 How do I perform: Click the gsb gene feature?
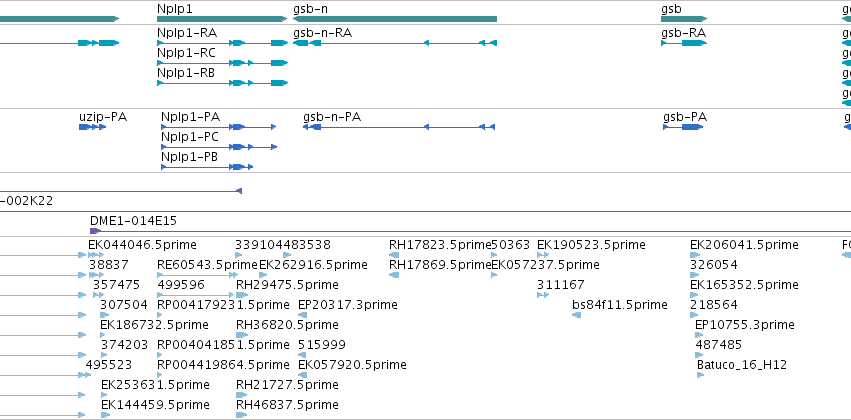tap(684, 19)
